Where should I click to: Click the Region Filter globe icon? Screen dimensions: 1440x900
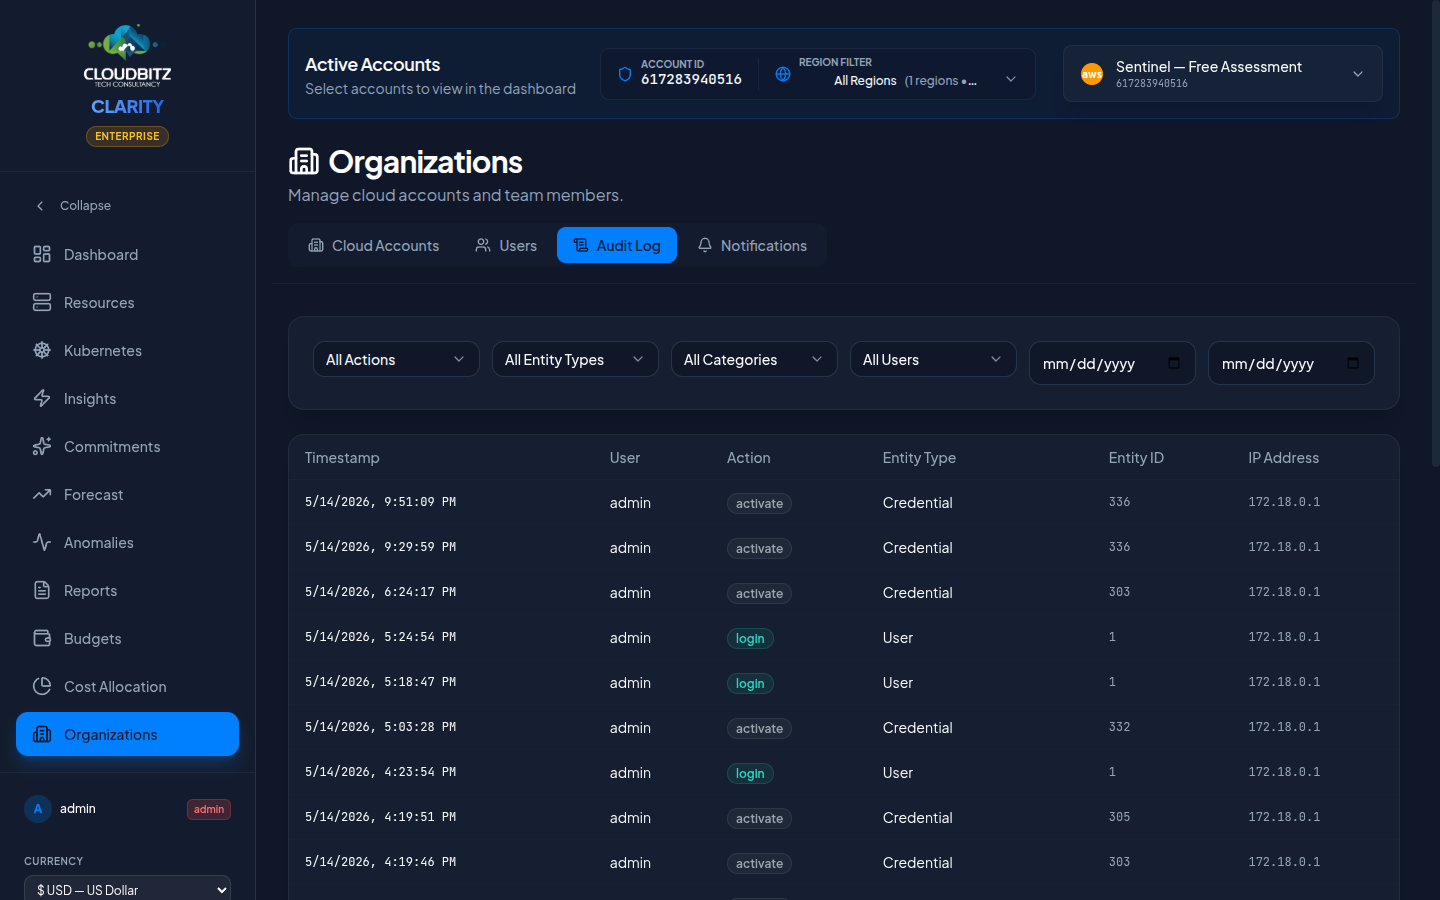[x=783, y=74]
